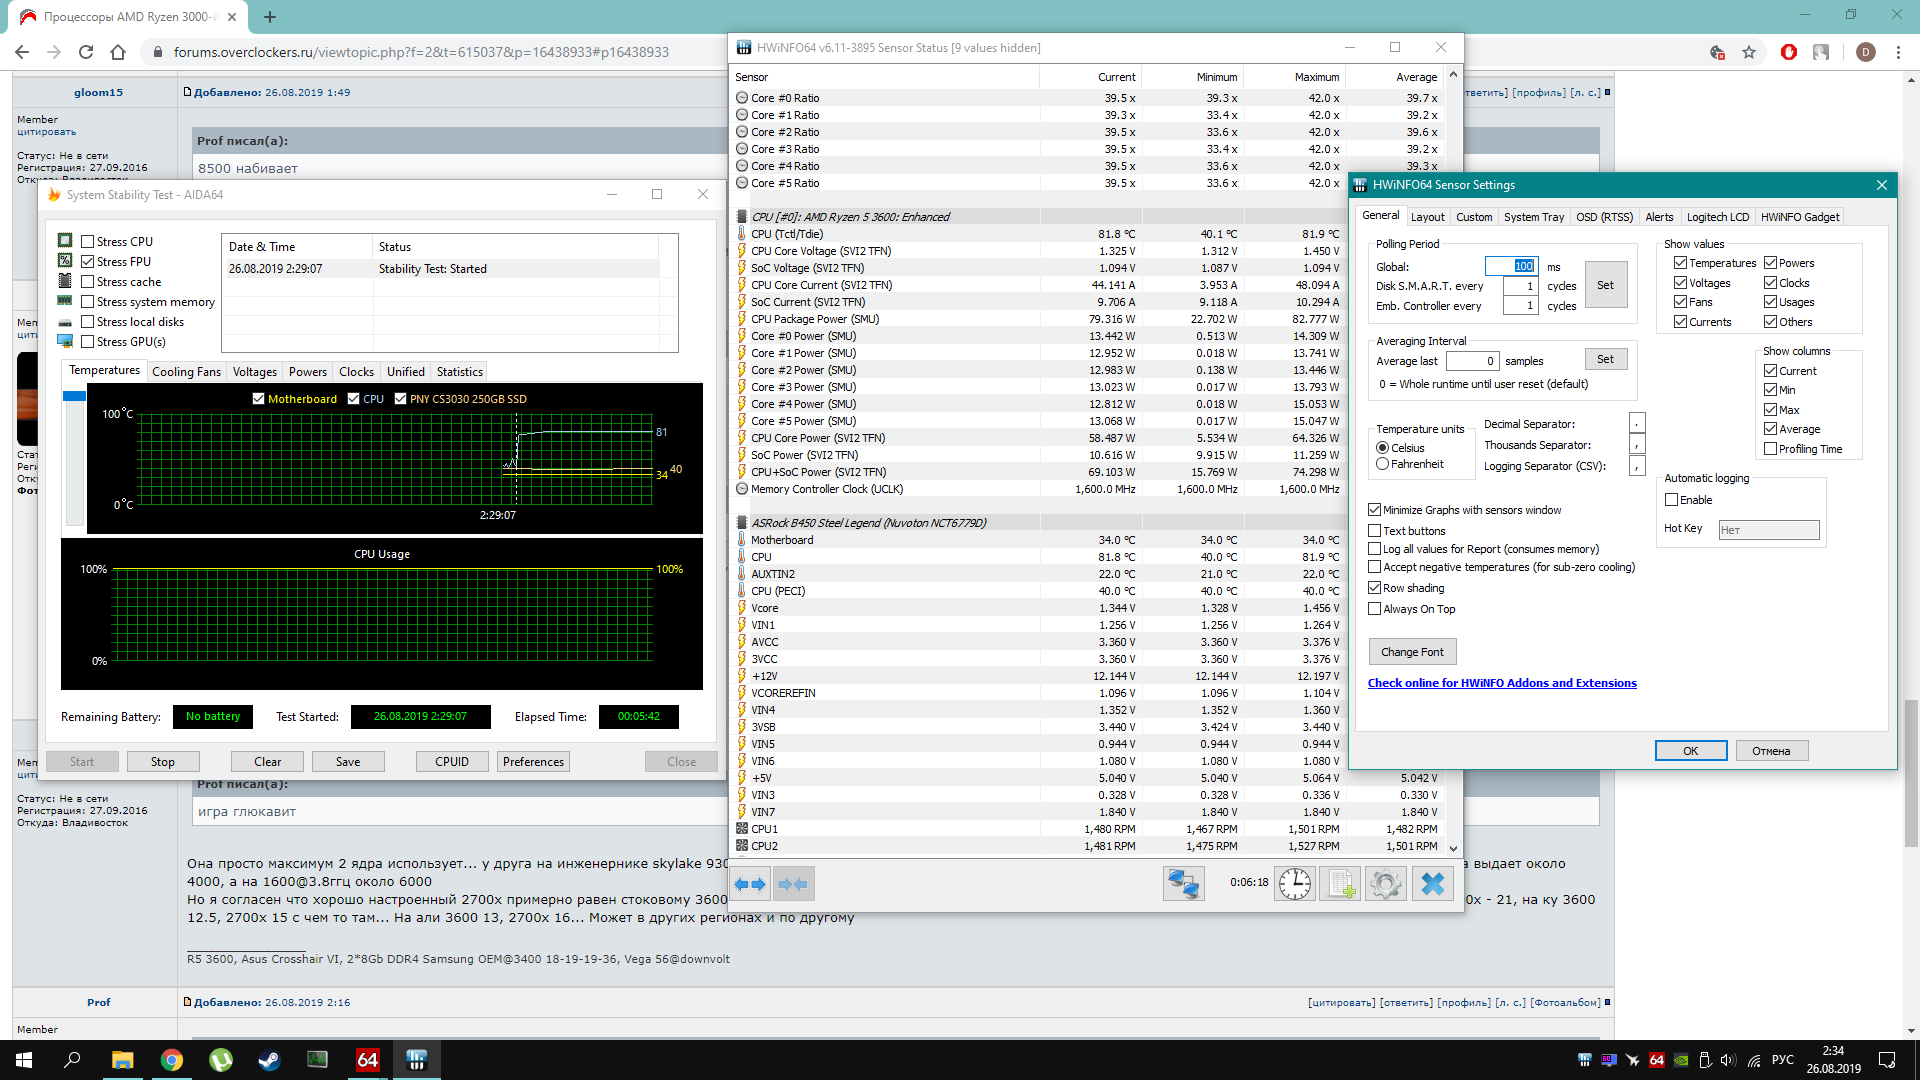
Task: Switch to the Cooling Fans tab
Action: point(186,372)
